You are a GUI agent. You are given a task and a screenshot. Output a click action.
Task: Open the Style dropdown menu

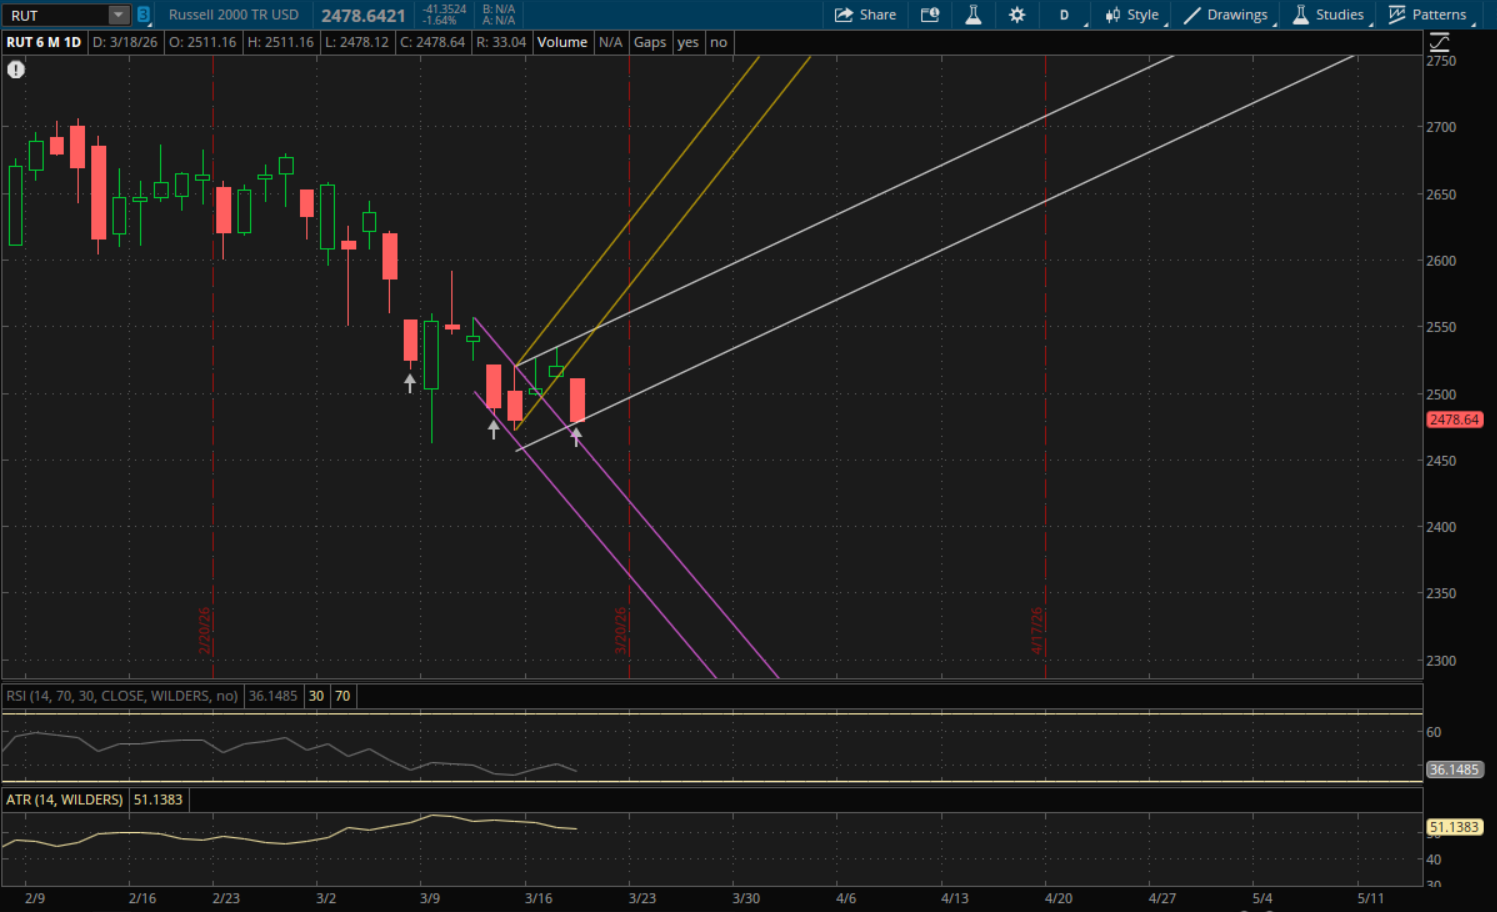tap(1132, 15)
